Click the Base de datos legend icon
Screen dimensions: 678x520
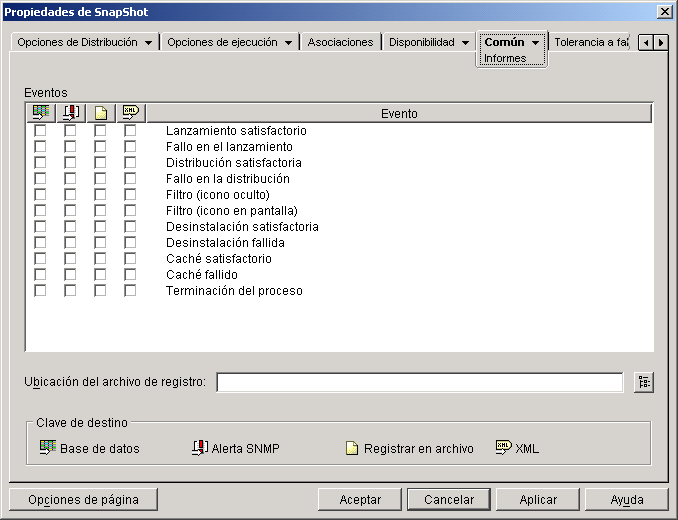click(x=48, y=448)
